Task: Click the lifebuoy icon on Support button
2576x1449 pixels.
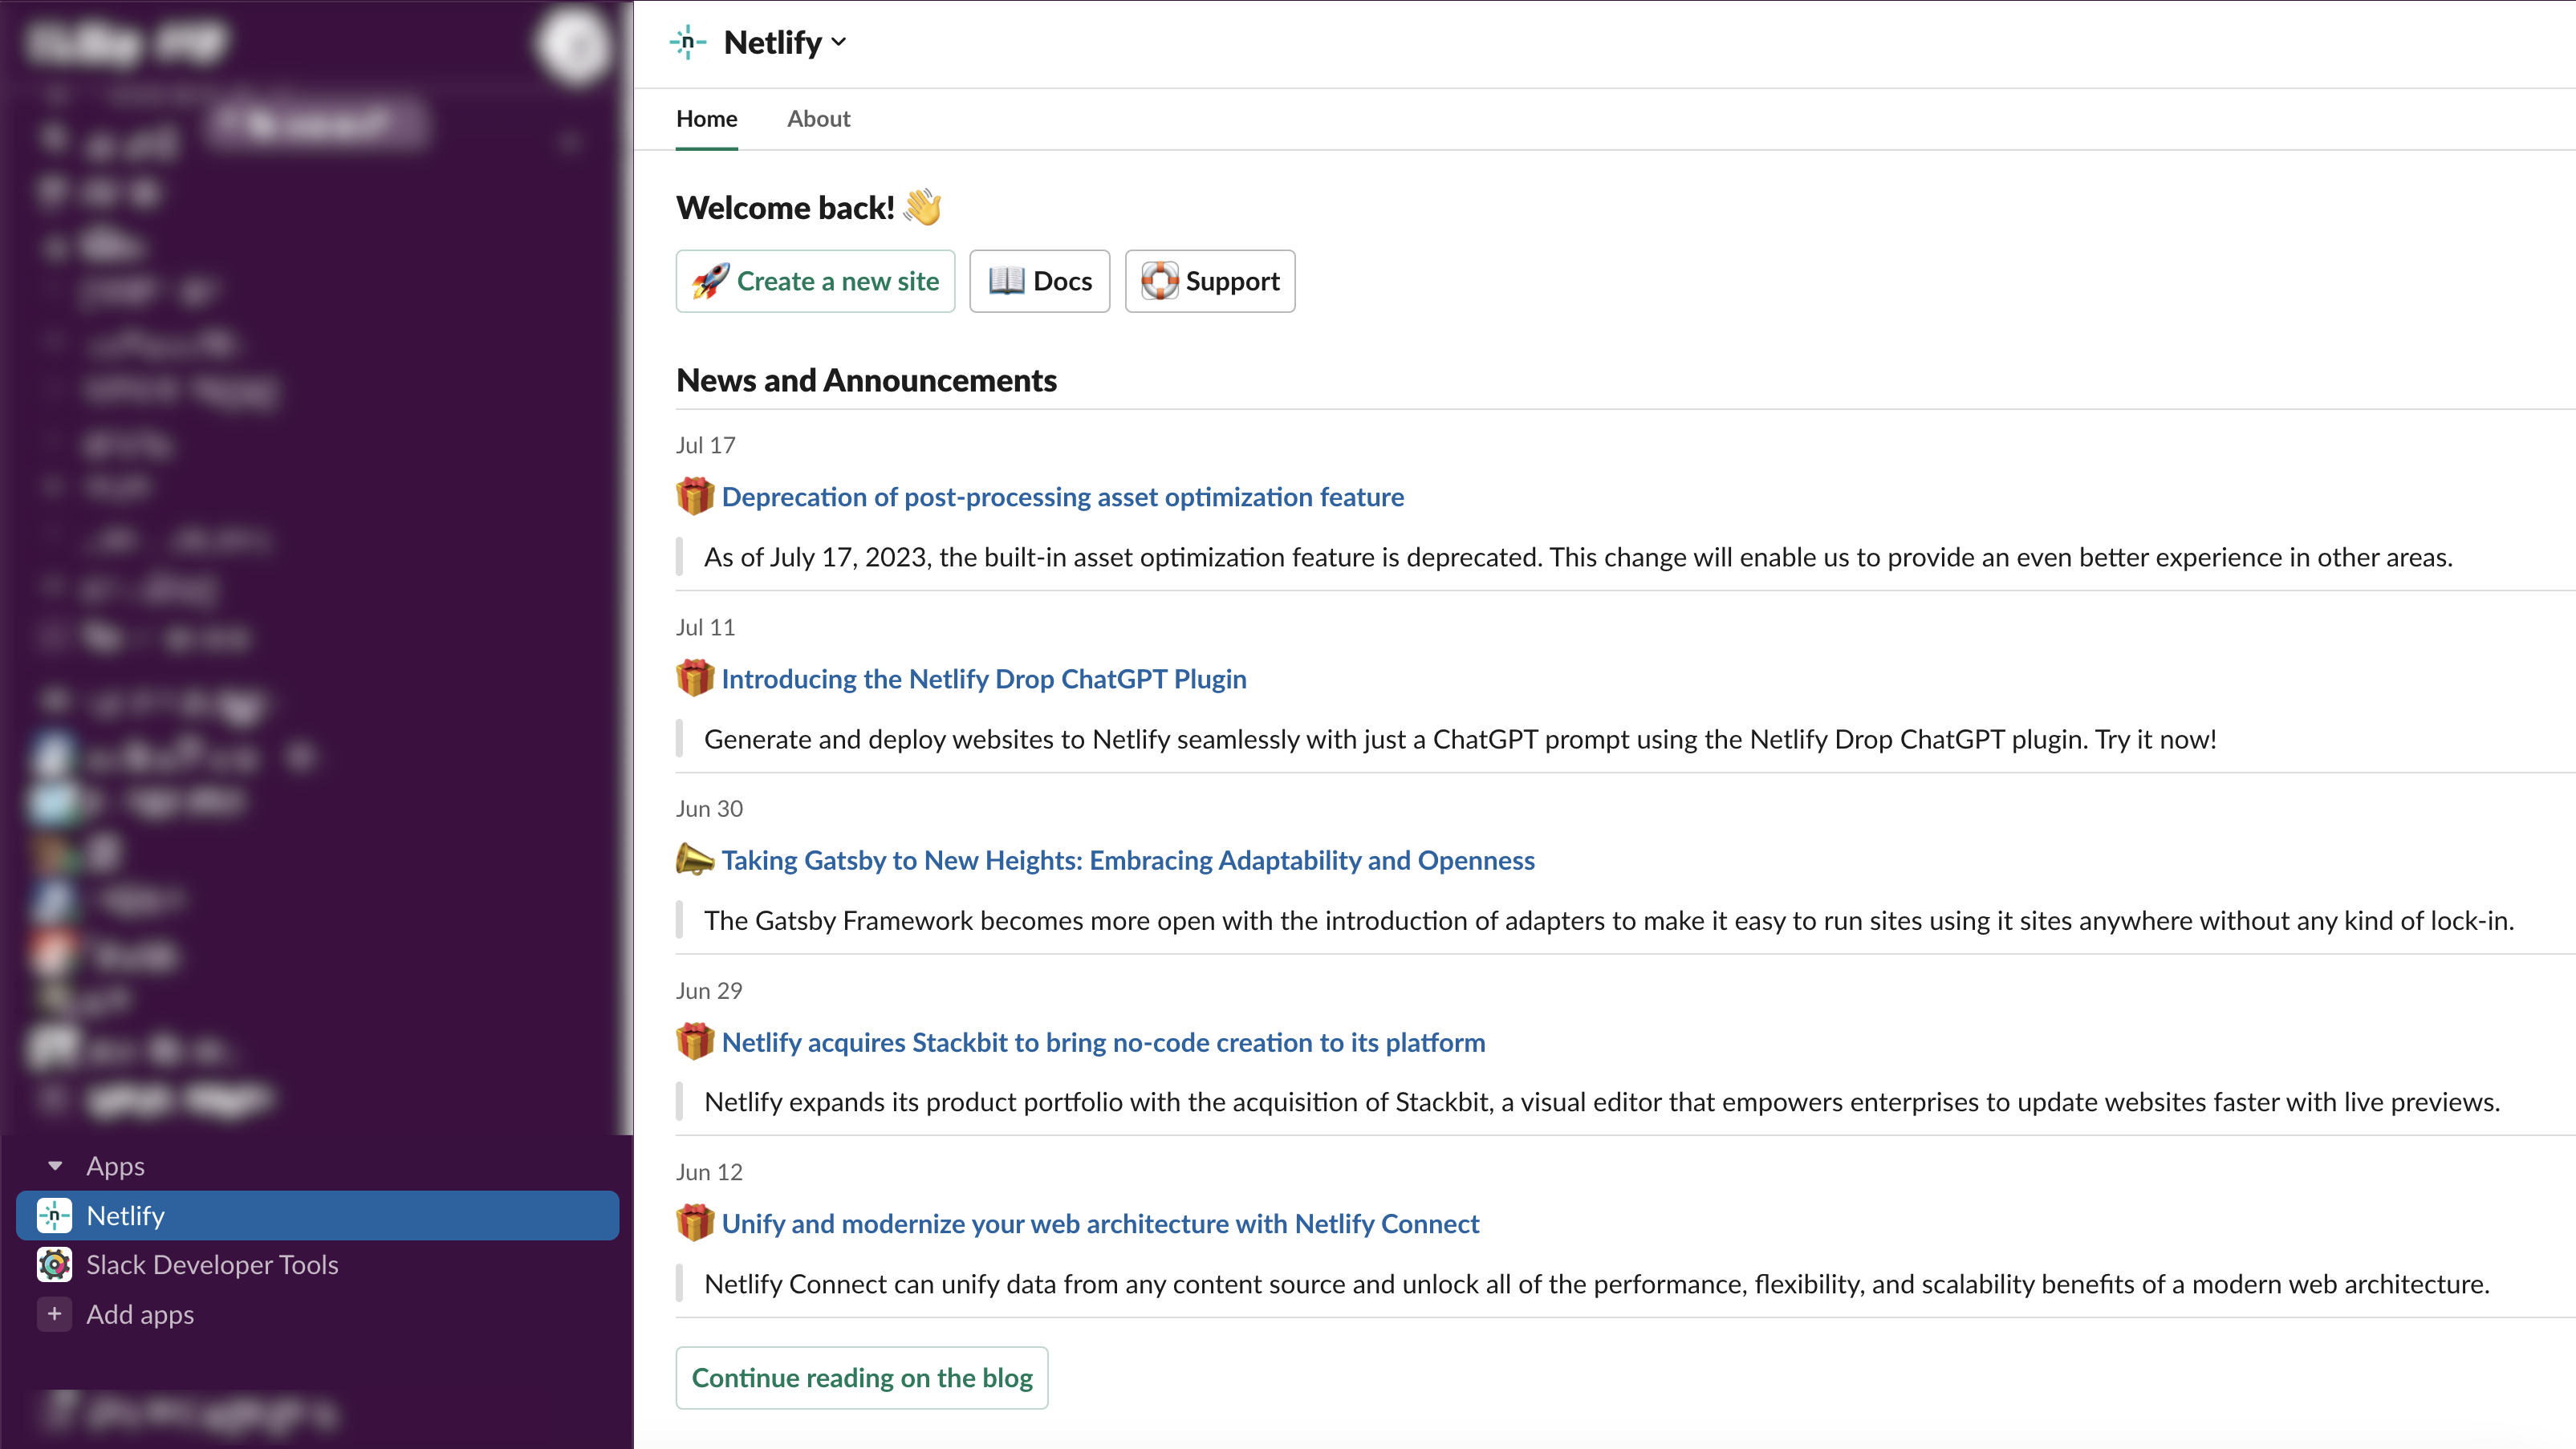Action: pyautogui.click(x=1159, y=281)
